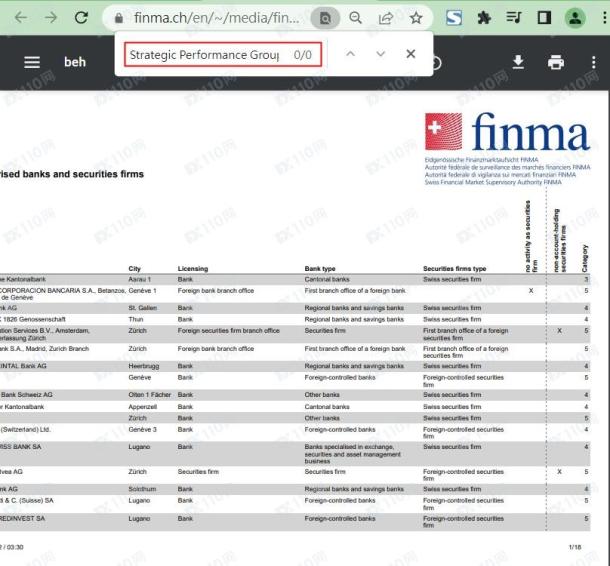Click the 'rised banks and securities firms' heading
This screenshot has height=566, width=610.
tap(72, 174)
